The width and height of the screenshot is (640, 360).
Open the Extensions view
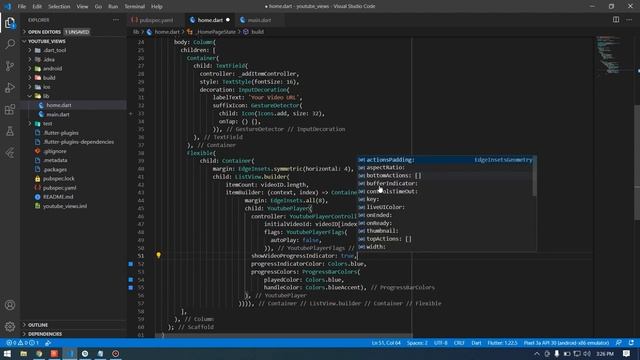coord(10,109)
